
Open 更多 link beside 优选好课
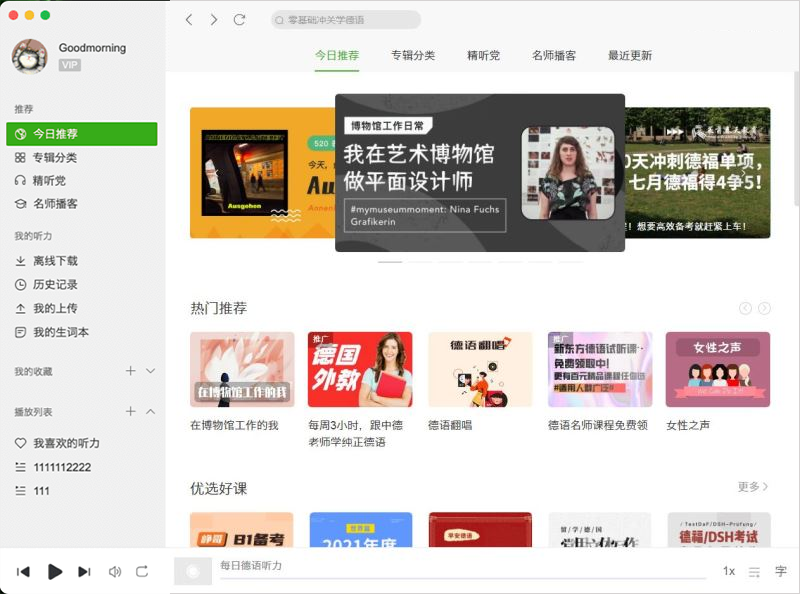pos(750,486)
